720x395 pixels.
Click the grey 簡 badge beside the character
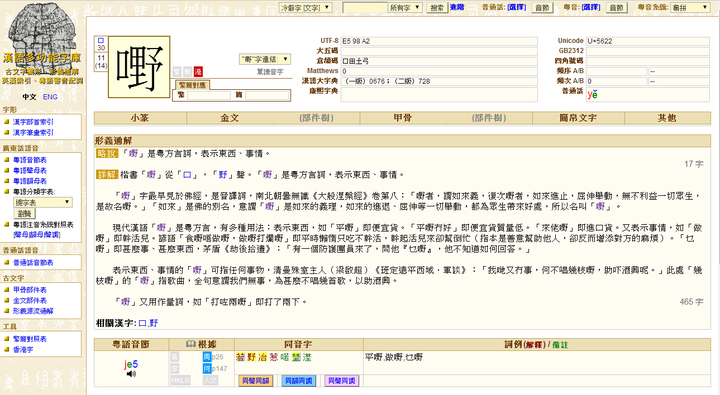pos(187,72)
